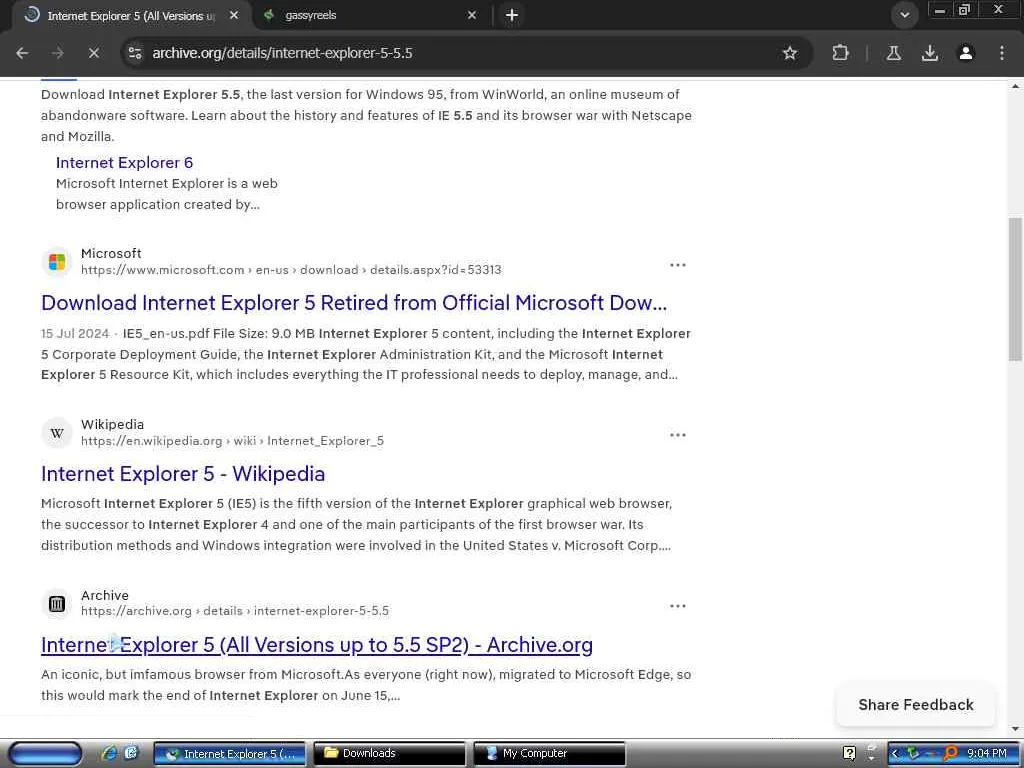View site information icon in address bar
Screen dimensions: 1024x768
pyautogui.click(x=135, y=53)
